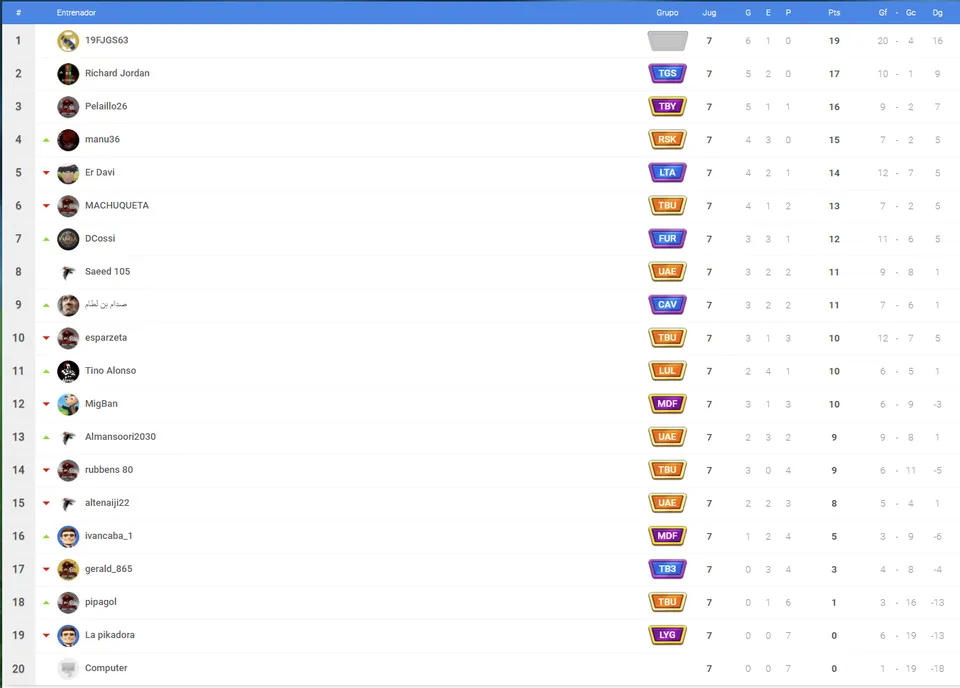
Task: Open Richard Jordan's avatar picture
Action: tap(68, 74)
